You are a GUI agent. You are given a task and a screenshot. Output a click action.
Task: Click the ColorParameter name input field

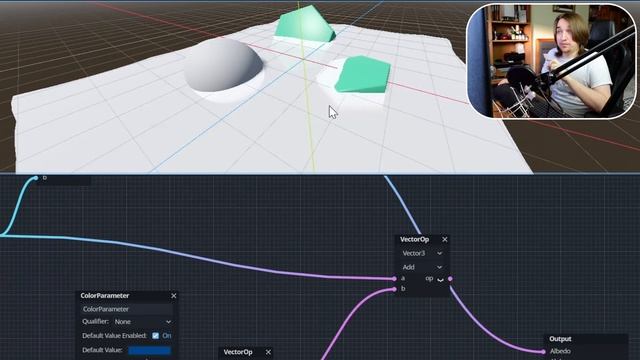(126, 309)
